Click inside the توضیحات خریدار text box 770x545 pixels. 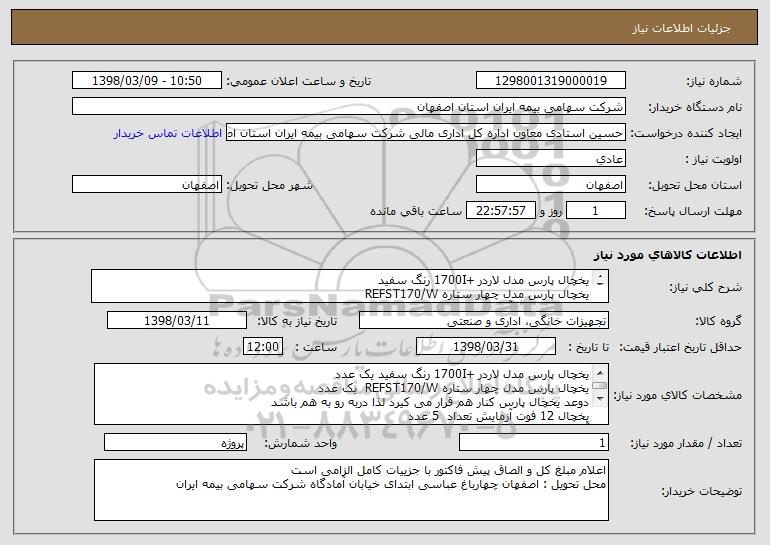pyautogui.click(x=351, y=490)
